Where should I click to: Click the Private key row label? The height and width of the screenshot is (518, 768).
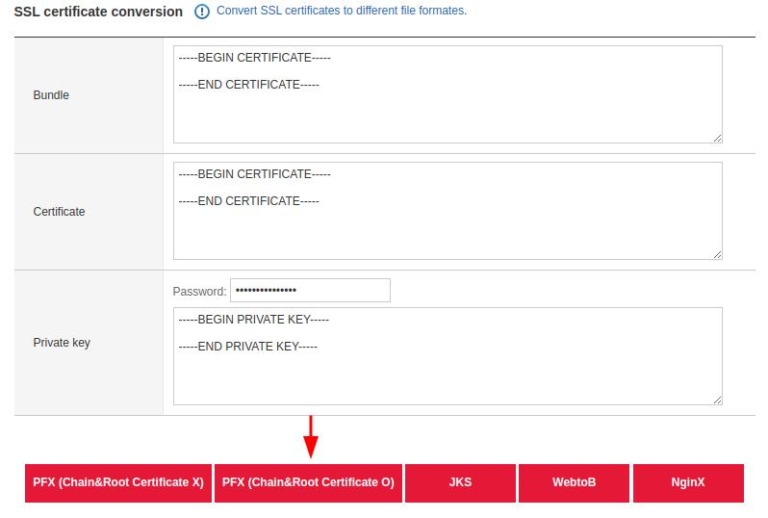[x=61, y=343]
